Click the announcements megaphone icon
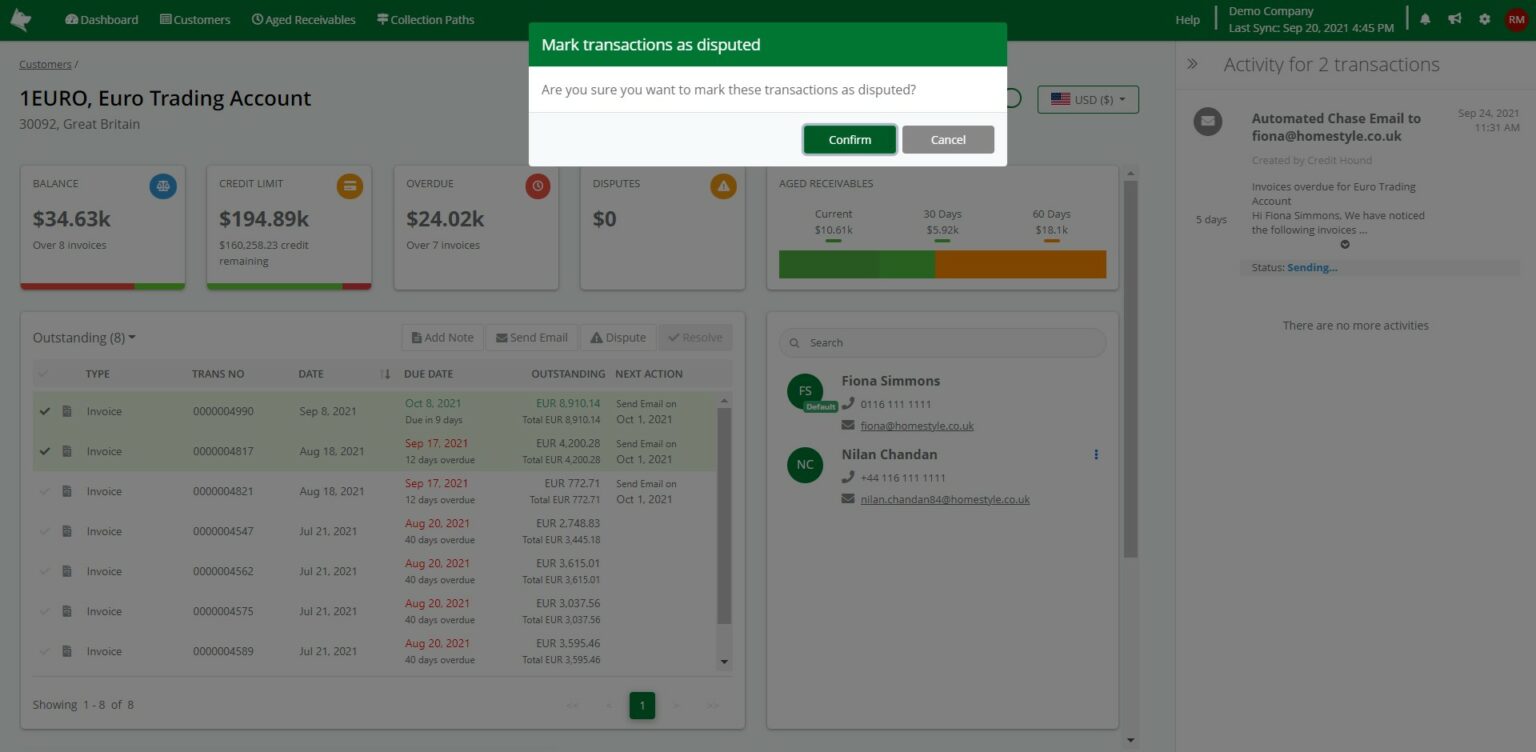The image size is (1536, 752). click(x=1453, y=18)
